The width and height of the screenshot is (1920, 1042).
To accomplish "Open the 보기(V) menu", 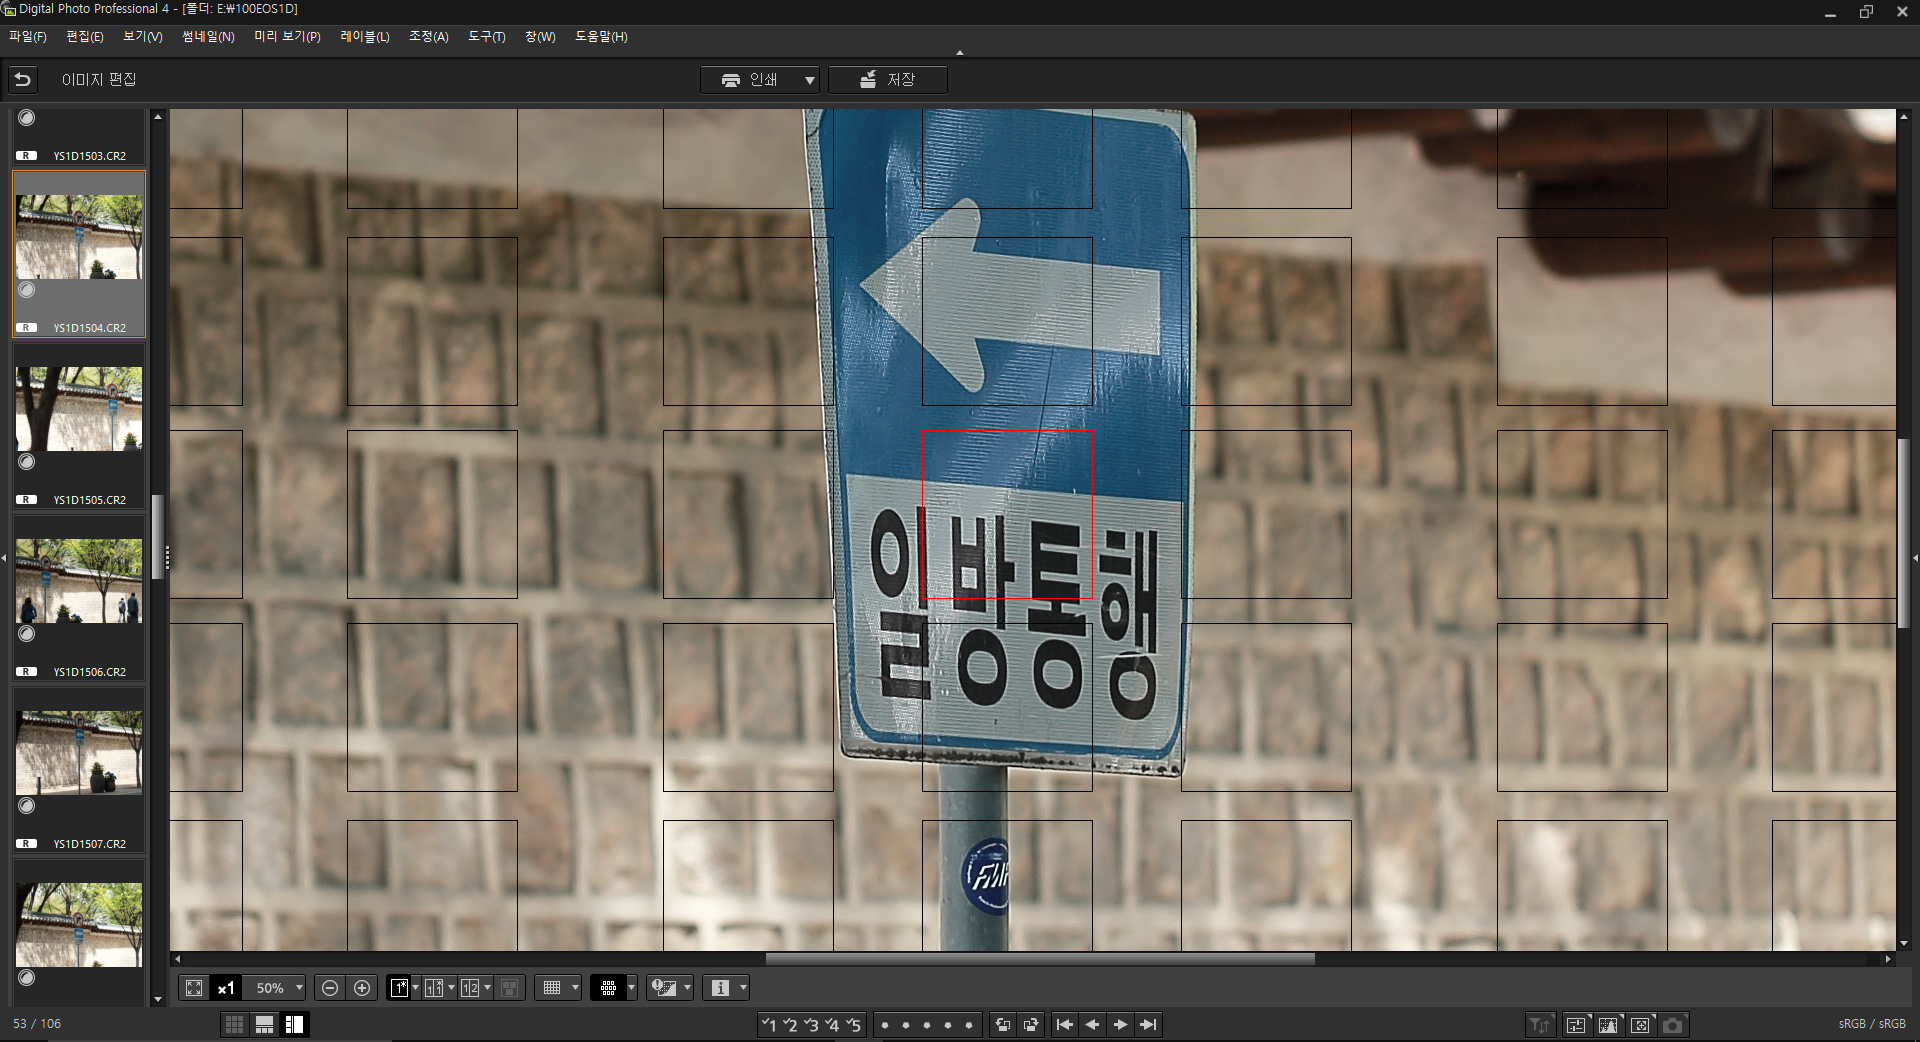I will 143,37.
